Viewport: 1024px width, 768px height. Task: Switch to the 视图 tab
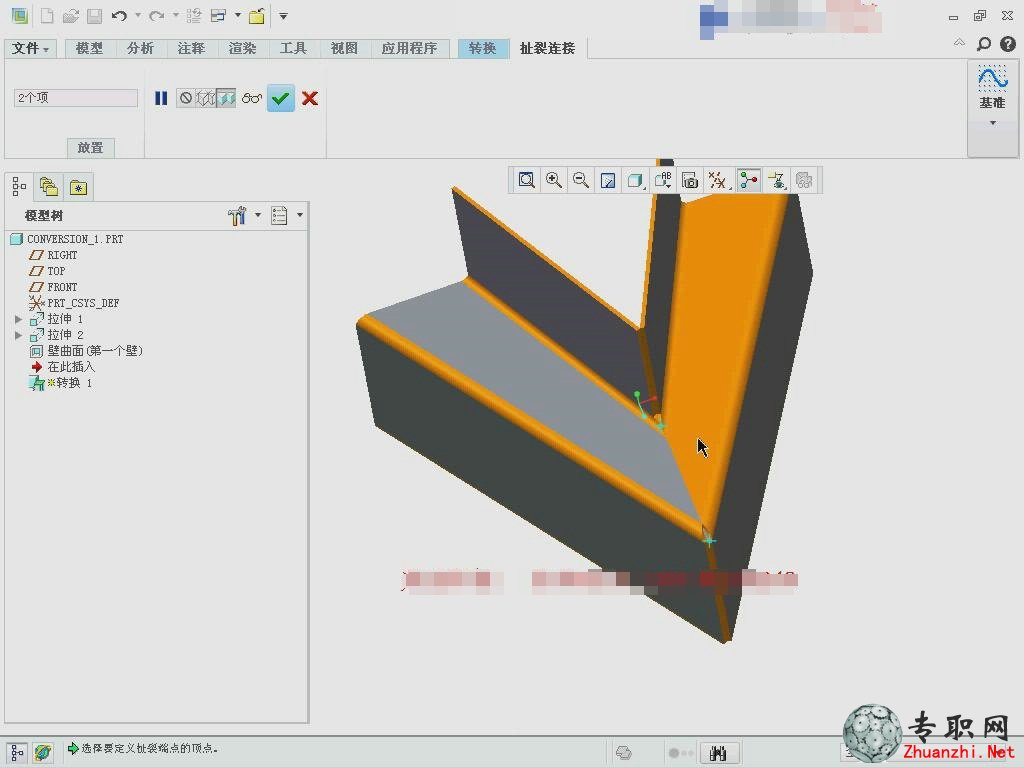click(x=344, y=48)
